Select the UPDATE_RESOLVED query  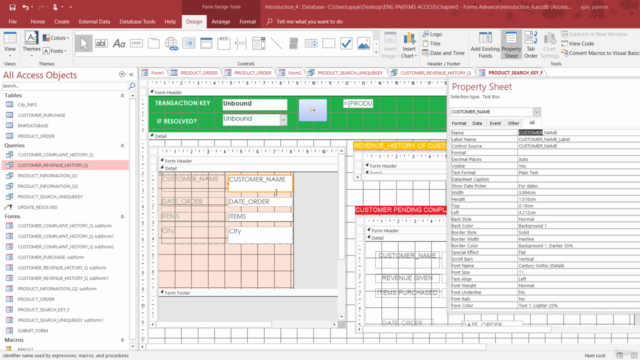38,207
